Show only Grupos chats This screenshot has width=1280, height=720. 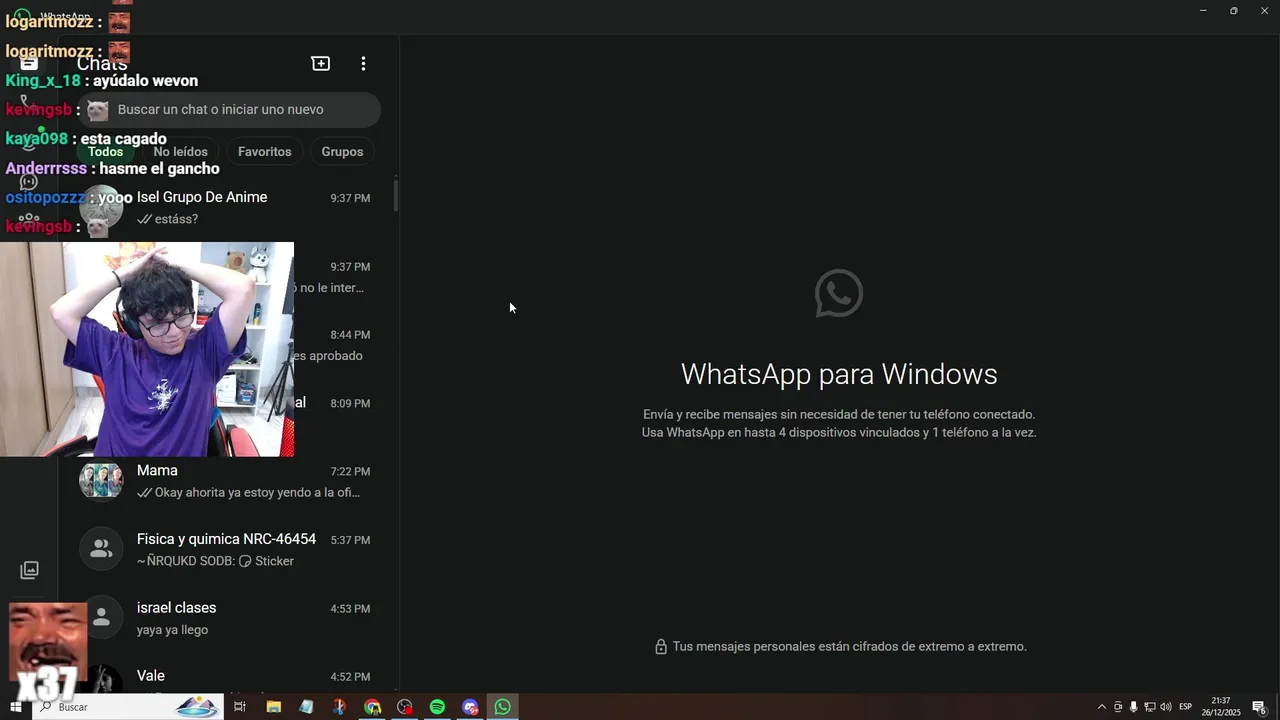(342, 152)
